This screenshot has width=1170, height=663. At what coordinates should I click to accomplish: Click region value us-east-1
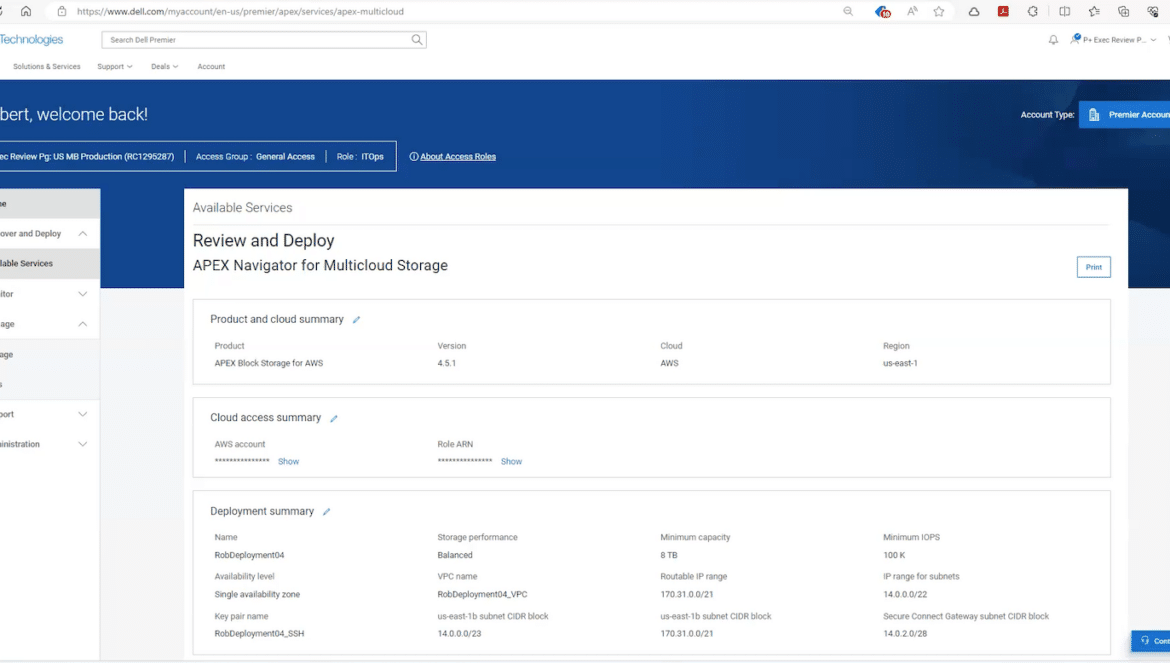[x=900, y=363]
